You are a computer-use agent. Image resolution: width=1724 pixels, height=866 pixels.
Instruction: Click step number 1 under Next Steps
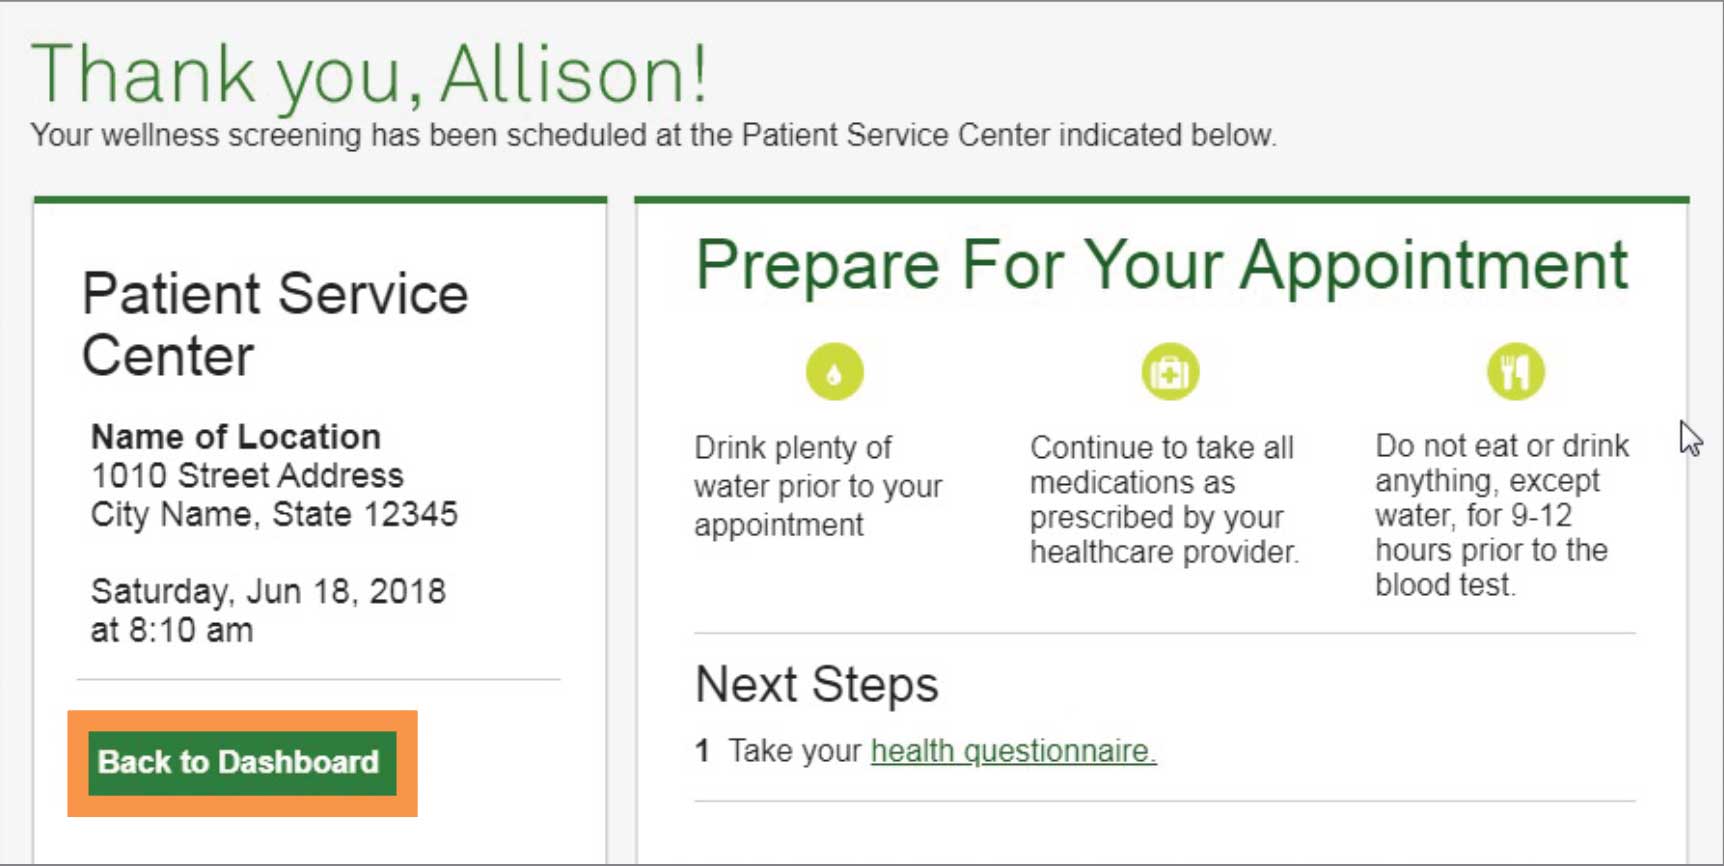coord(702,751)
